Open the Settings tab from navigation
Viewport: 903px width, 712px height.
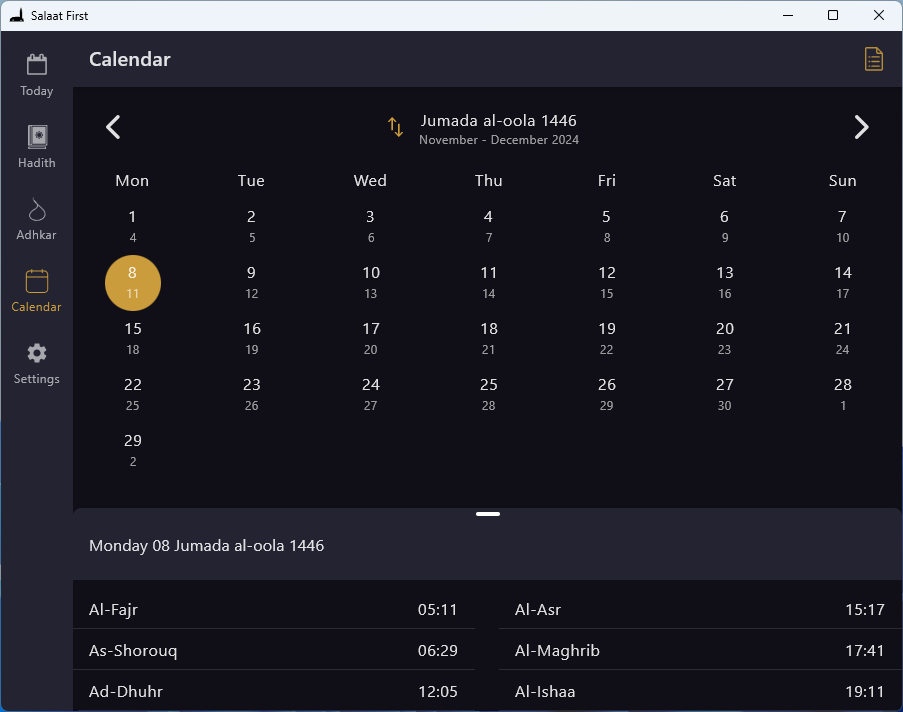36,362
